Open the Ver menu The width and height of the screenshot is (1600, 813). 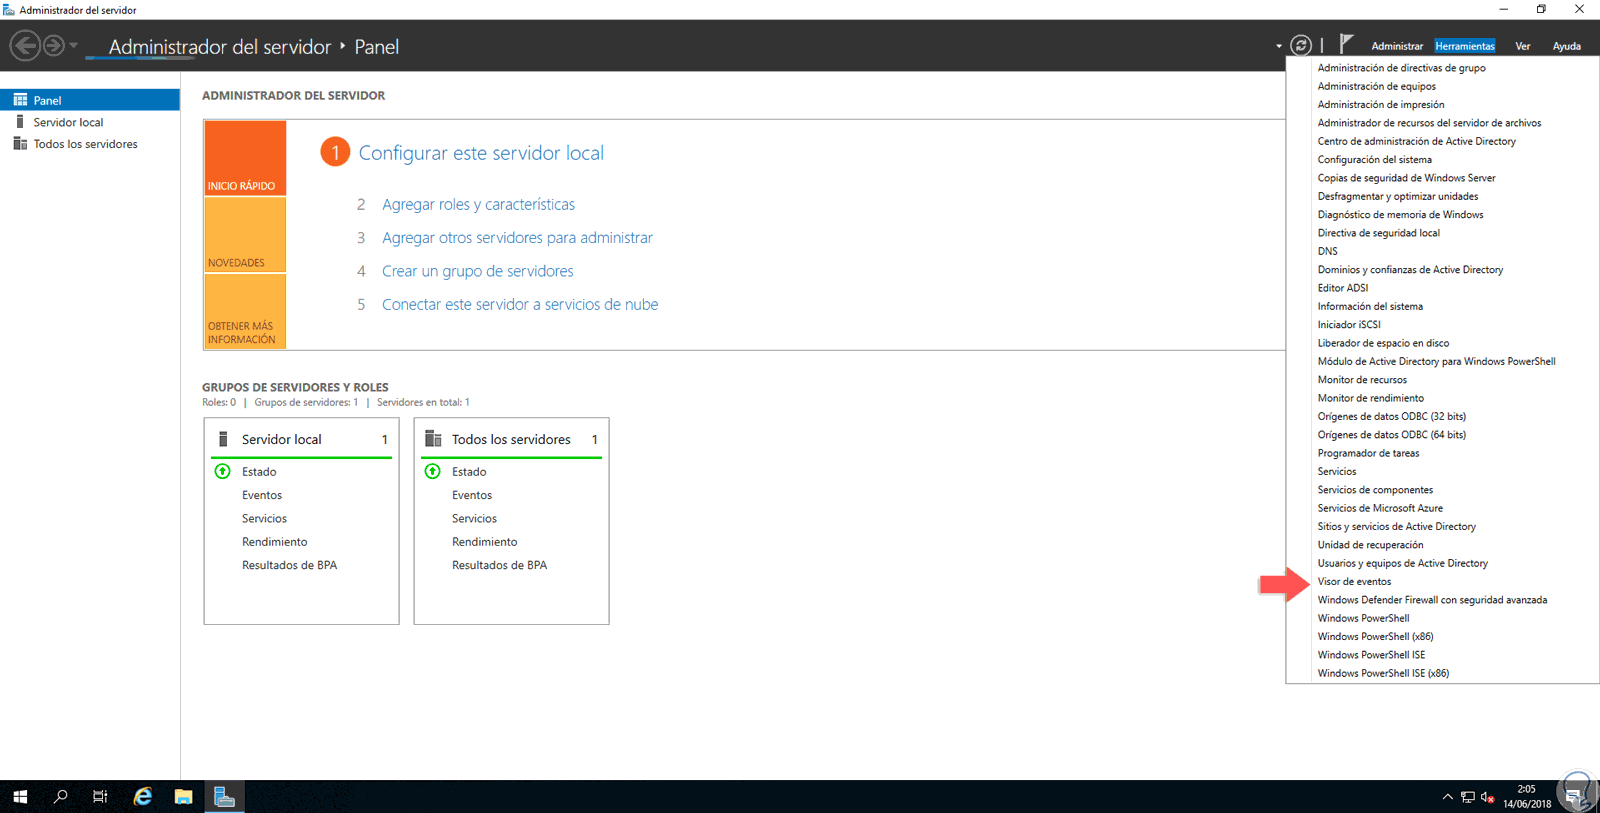tap(1523, 46)
